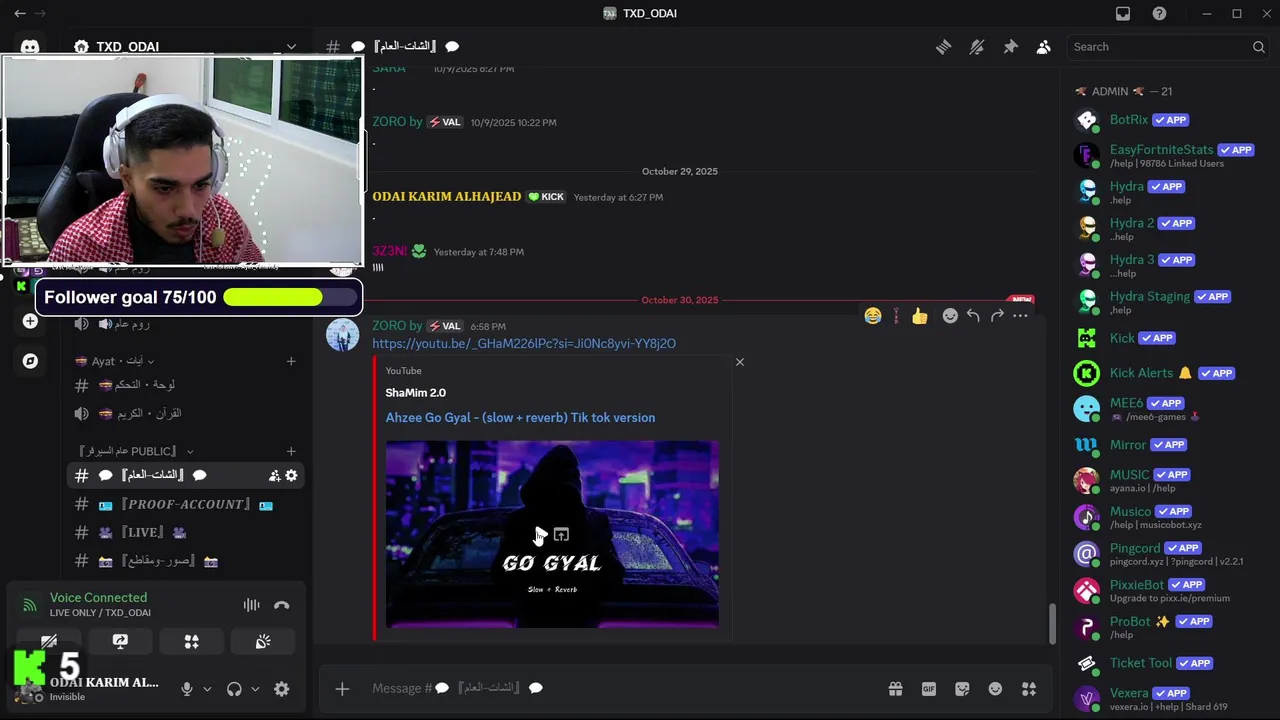Click the Voice Connected status text
This screenshot has height=720, width=1280.
tap(98, 598)
